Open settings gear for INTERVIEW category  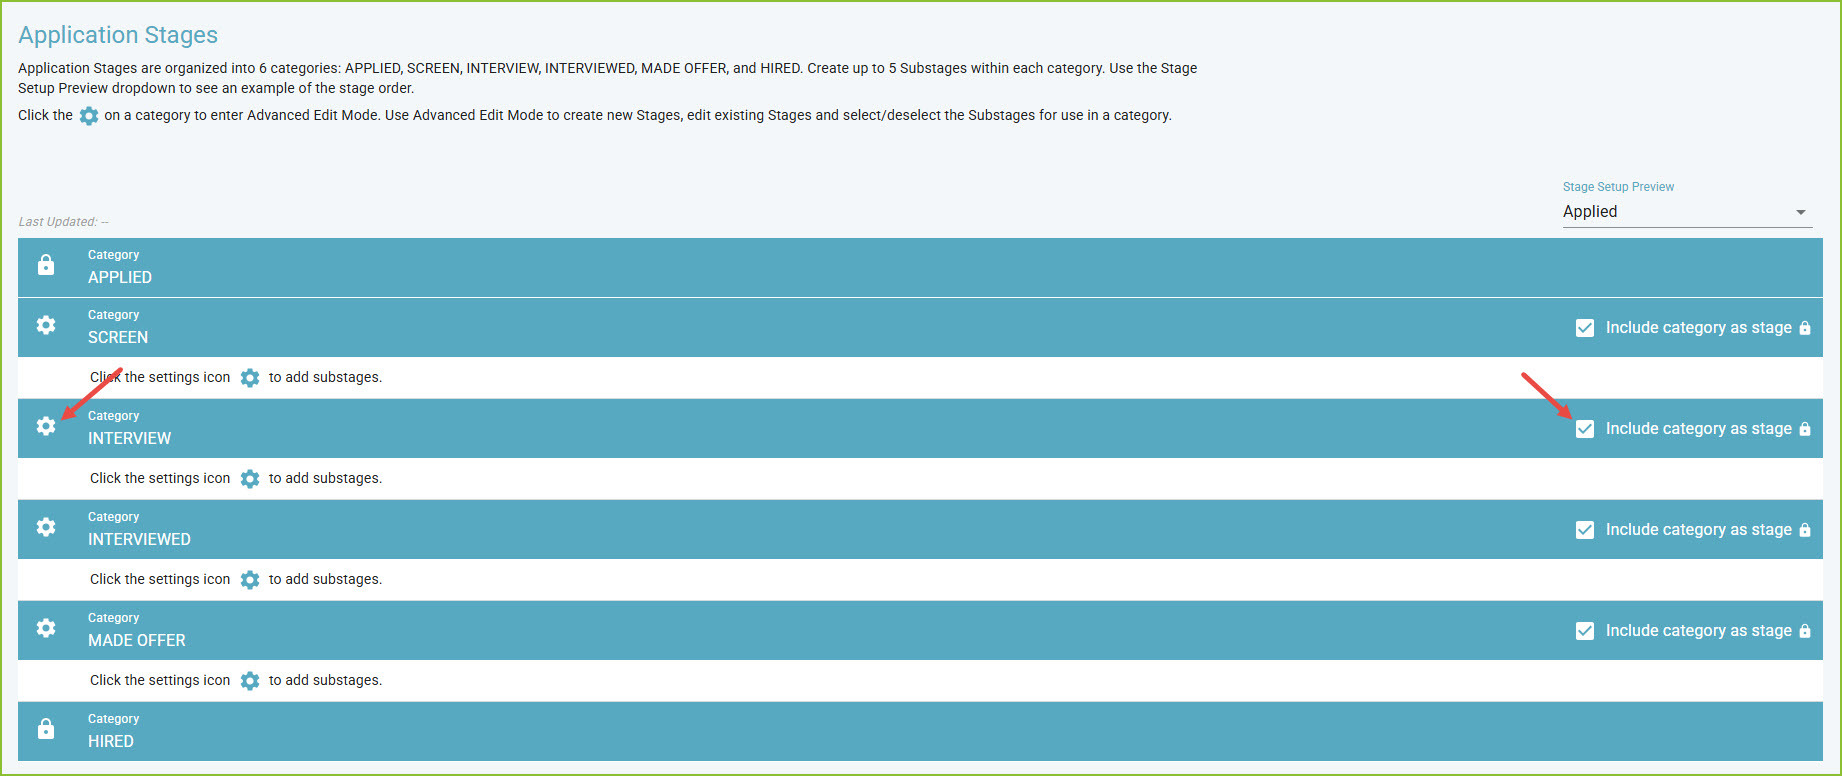pos(46,426)
